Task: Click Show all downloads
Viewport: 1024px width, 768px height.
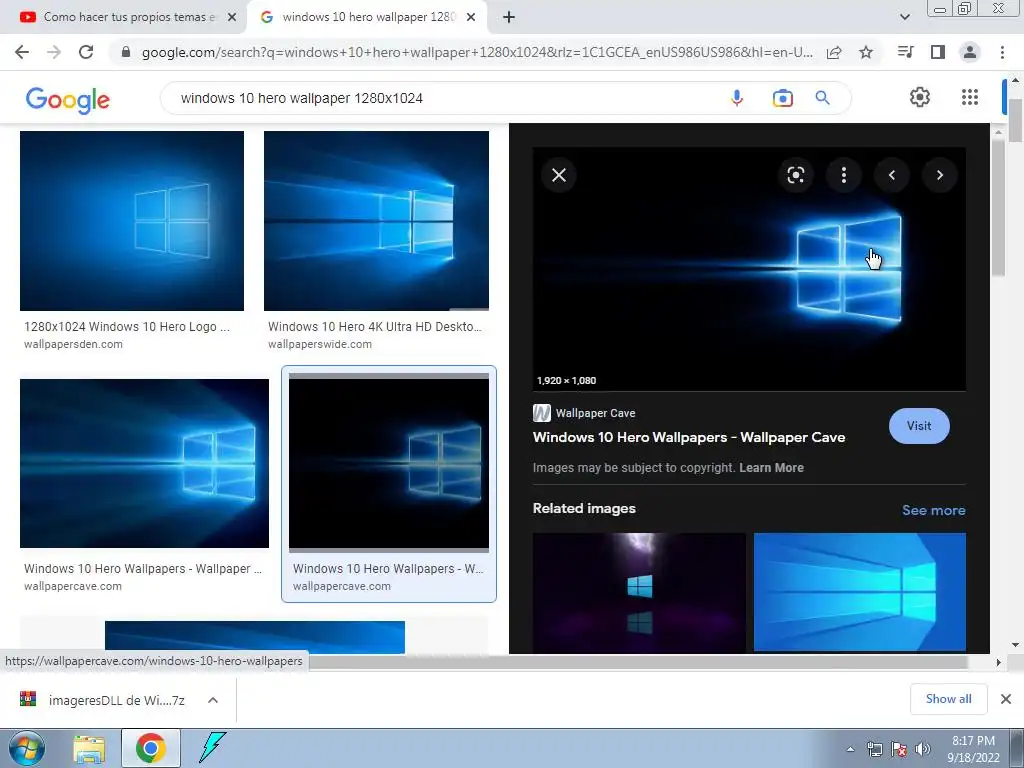Action: click(x=948, y=699)
